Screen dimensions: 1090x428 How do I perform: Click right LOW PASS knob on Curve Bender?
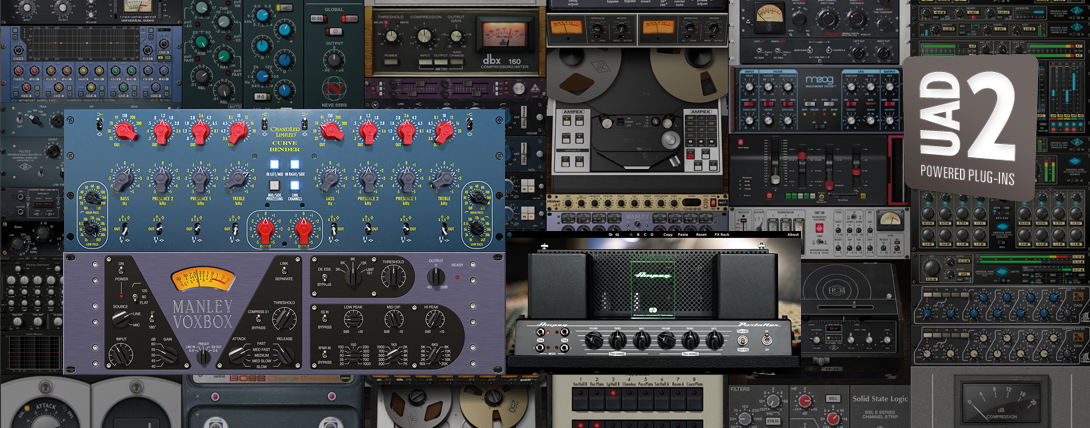478,228
